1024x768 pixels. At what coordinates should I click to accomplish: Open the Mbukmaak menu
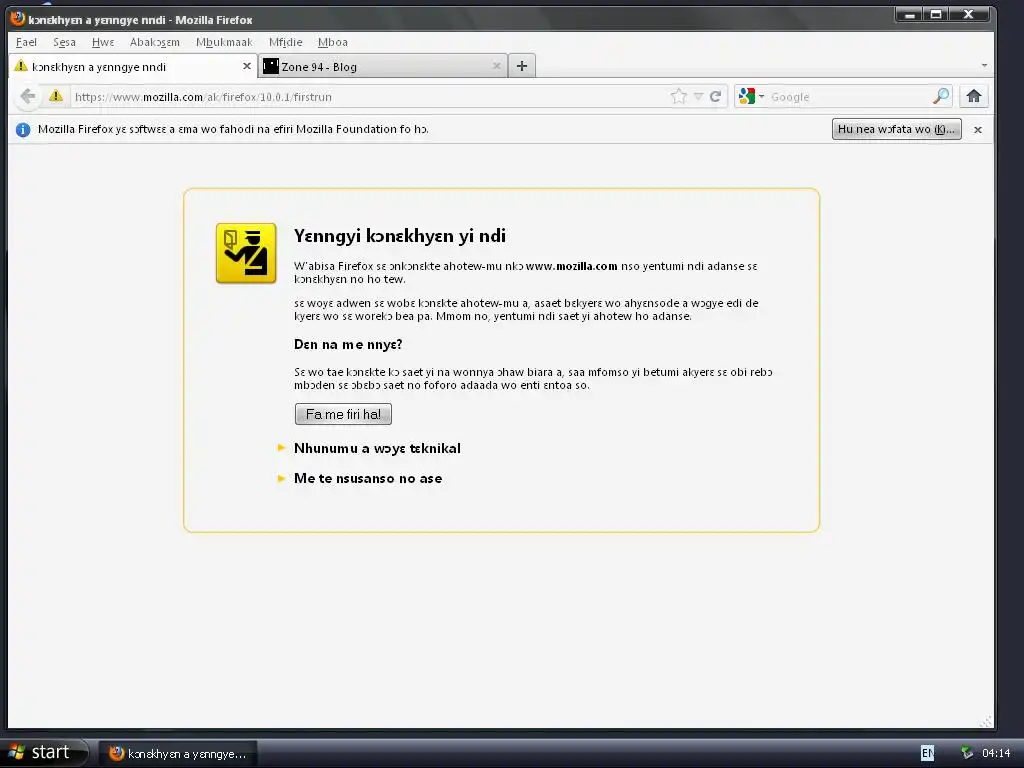pos(224,42)
